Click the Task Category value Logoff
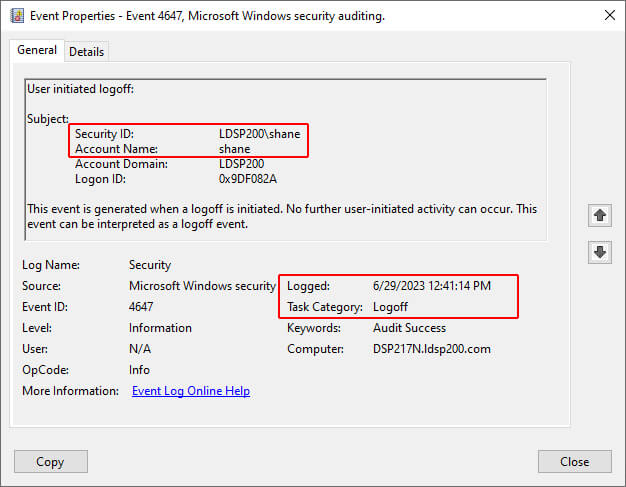 pyautogui.click(x=391, y=307)
